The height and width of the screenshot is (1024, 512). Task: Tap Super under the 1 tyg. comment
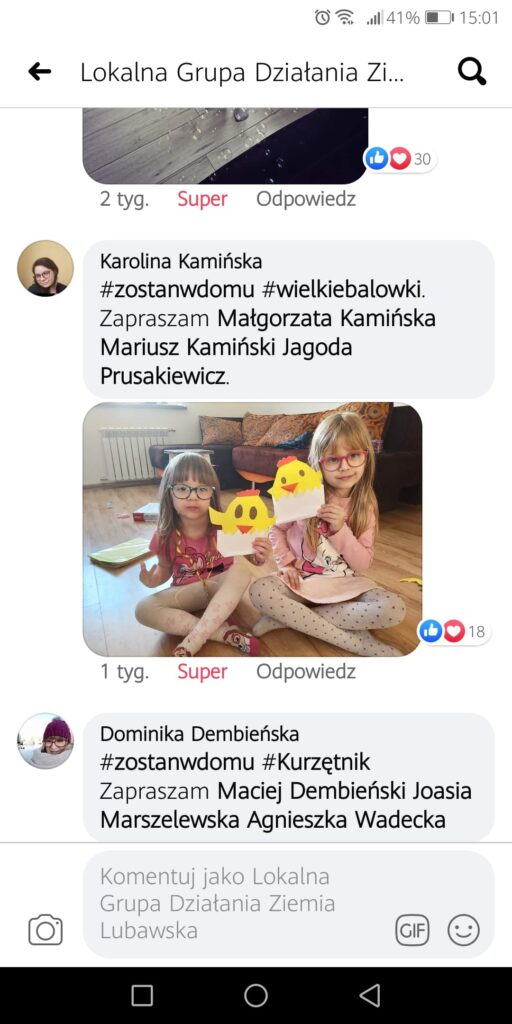[202, 671]
